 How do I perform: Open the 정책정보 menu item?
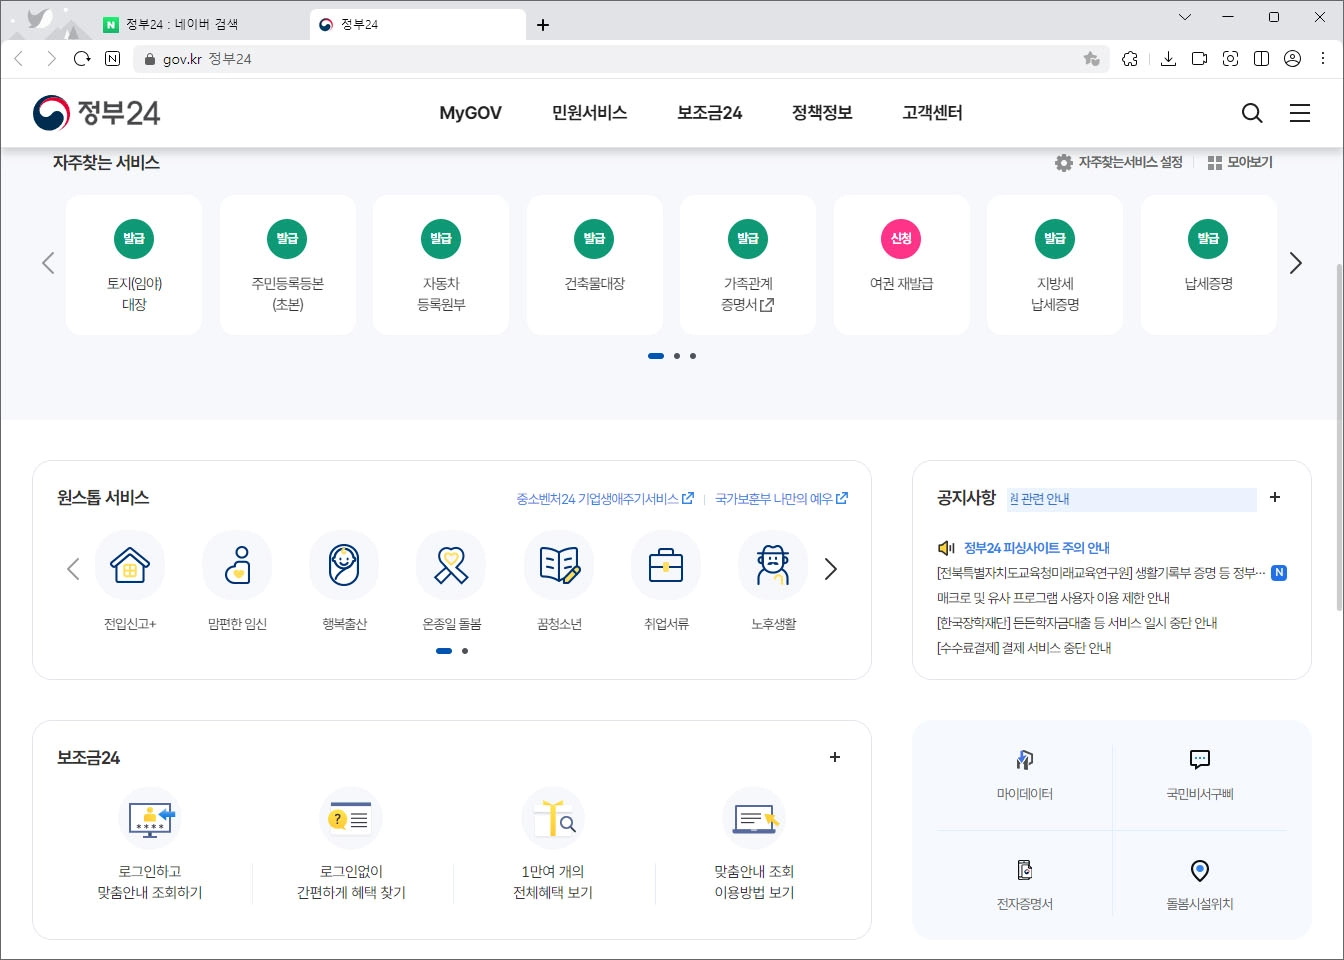[821, 113]
